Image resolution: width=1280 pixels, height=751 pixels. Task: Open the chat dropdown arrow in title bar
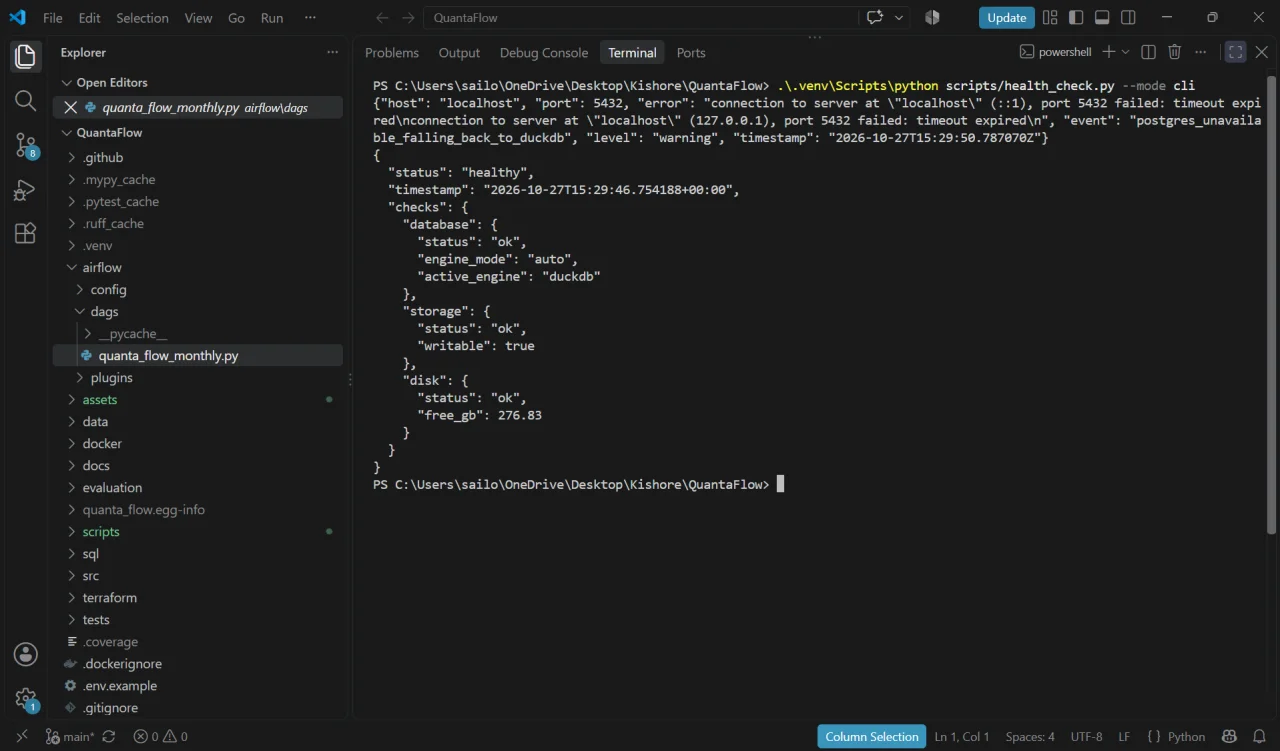pos(899,18)
